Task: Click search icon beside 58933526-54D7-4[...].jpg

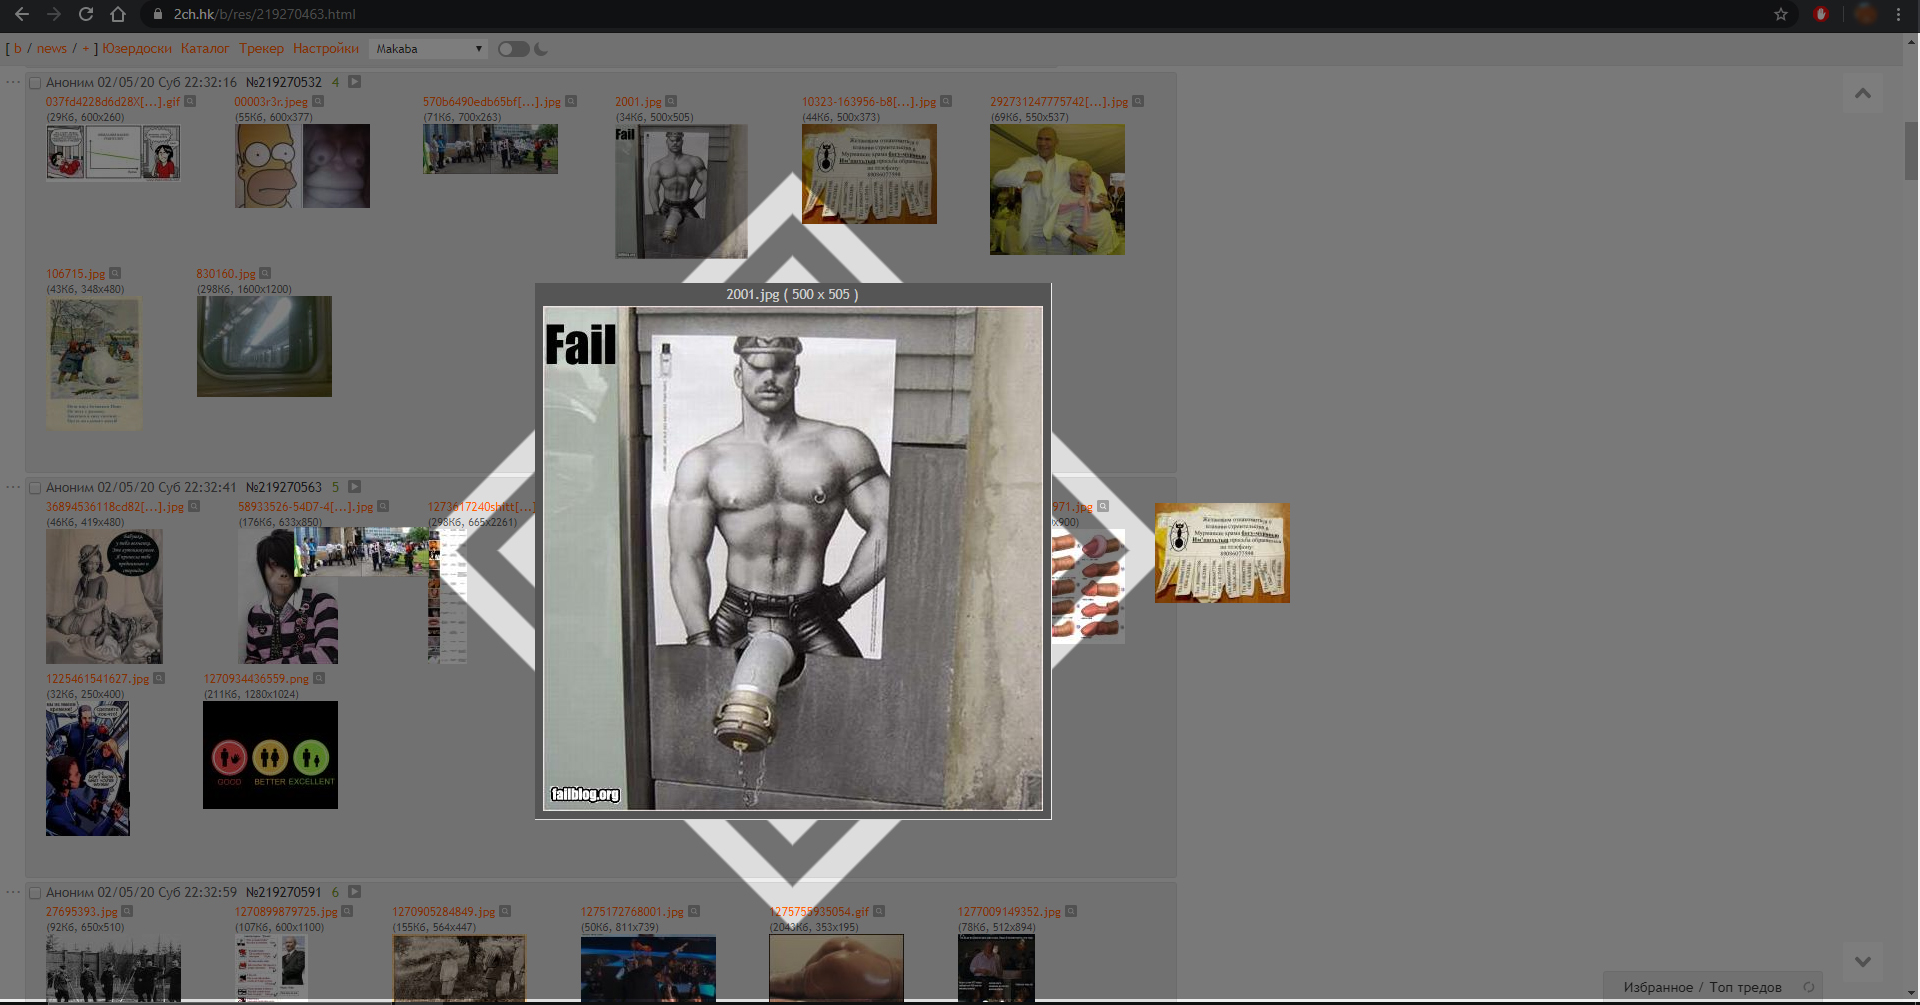Action: [383, 506]
